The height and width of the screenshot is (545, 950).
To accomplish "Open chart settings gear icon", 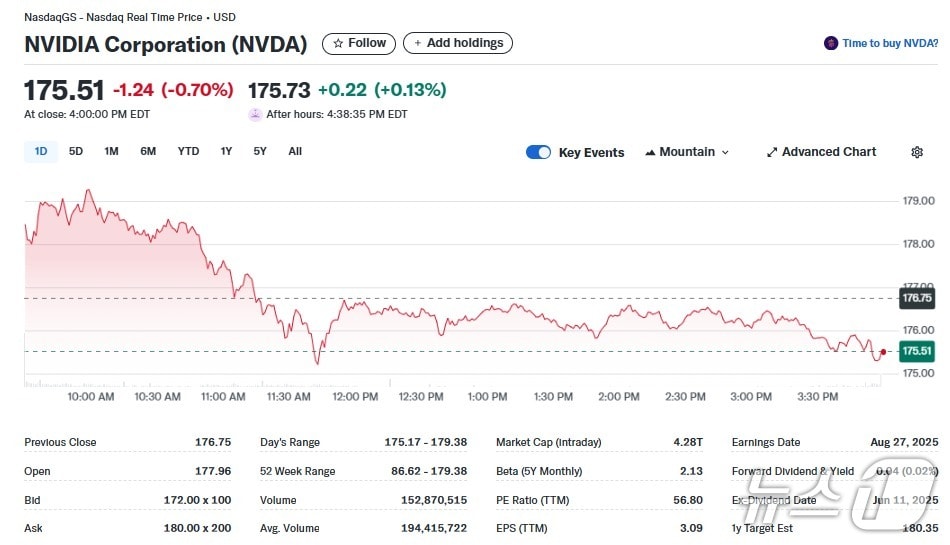I will (x=917, y=152).
